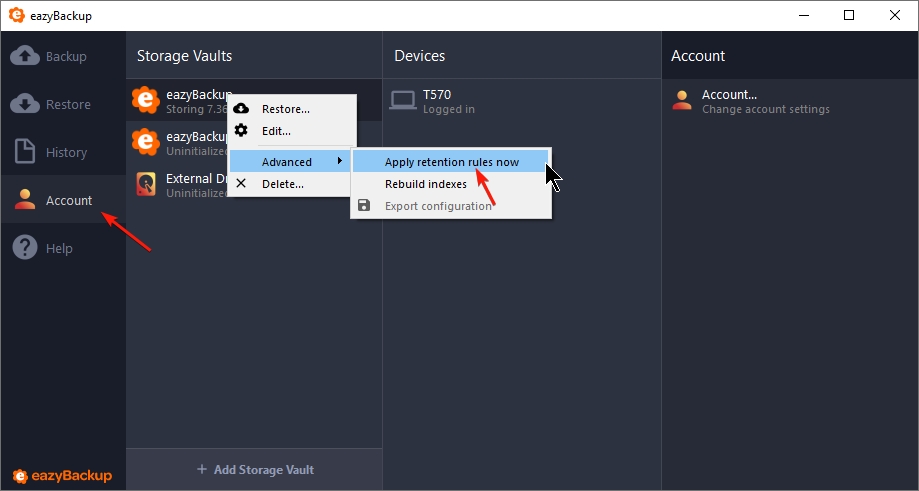Choose Rebuild indexes from submenu

tap(425, 184)
